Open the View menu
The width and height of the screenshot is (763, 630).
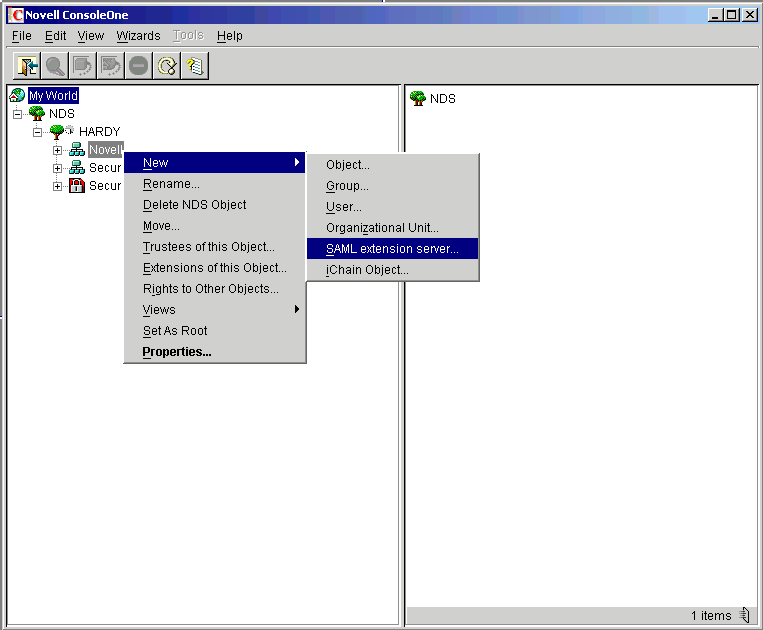coord(91,36)
